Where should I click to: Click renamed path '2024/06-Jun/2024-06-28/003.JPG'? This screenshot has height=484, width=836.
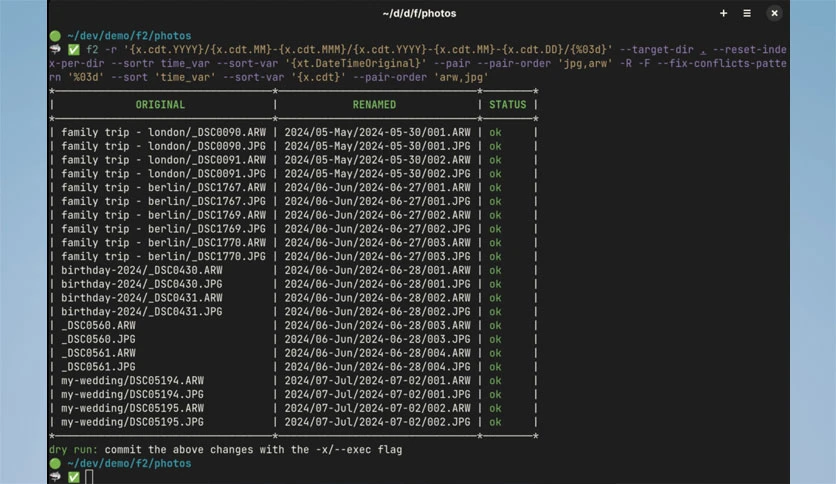pyautogui.click(x=377, y=340)
